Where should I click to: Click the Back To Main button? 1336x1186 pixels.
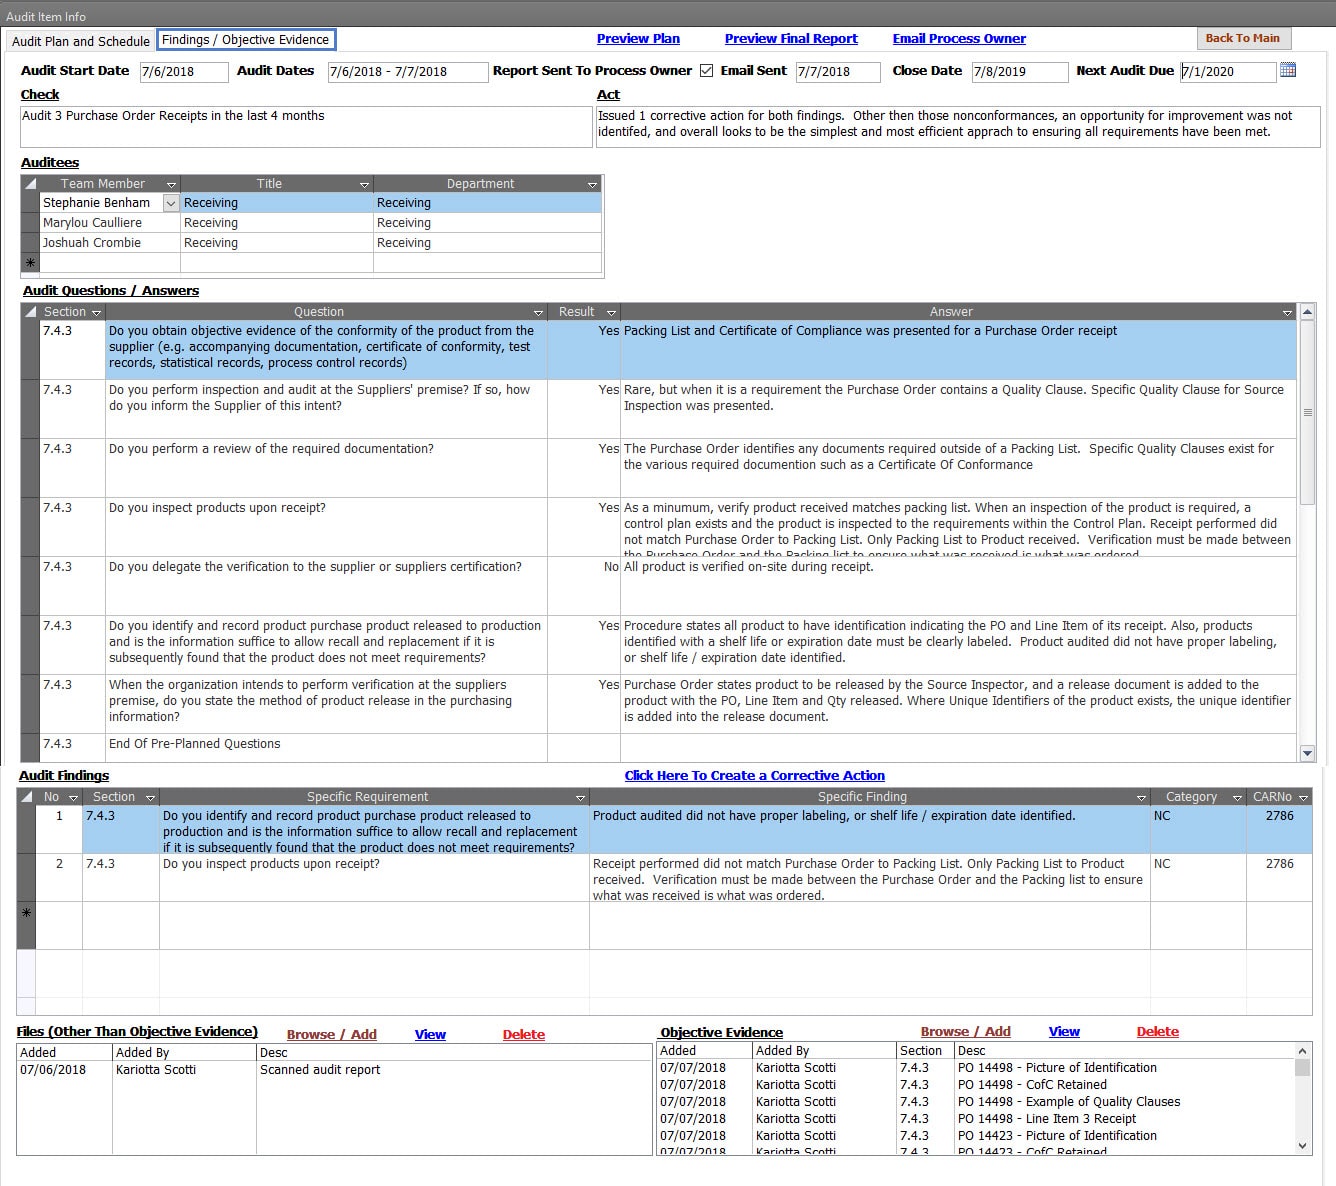point(1243,38)
